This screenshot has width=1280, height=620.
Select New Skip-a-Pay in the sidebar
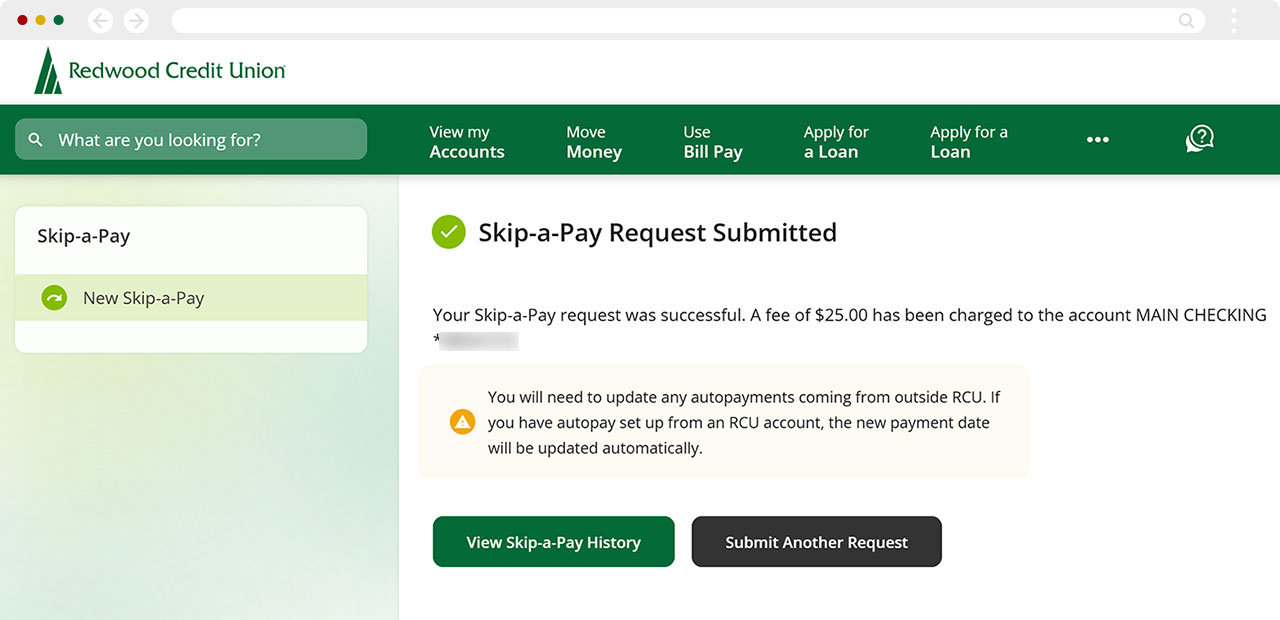click(144, 298)
